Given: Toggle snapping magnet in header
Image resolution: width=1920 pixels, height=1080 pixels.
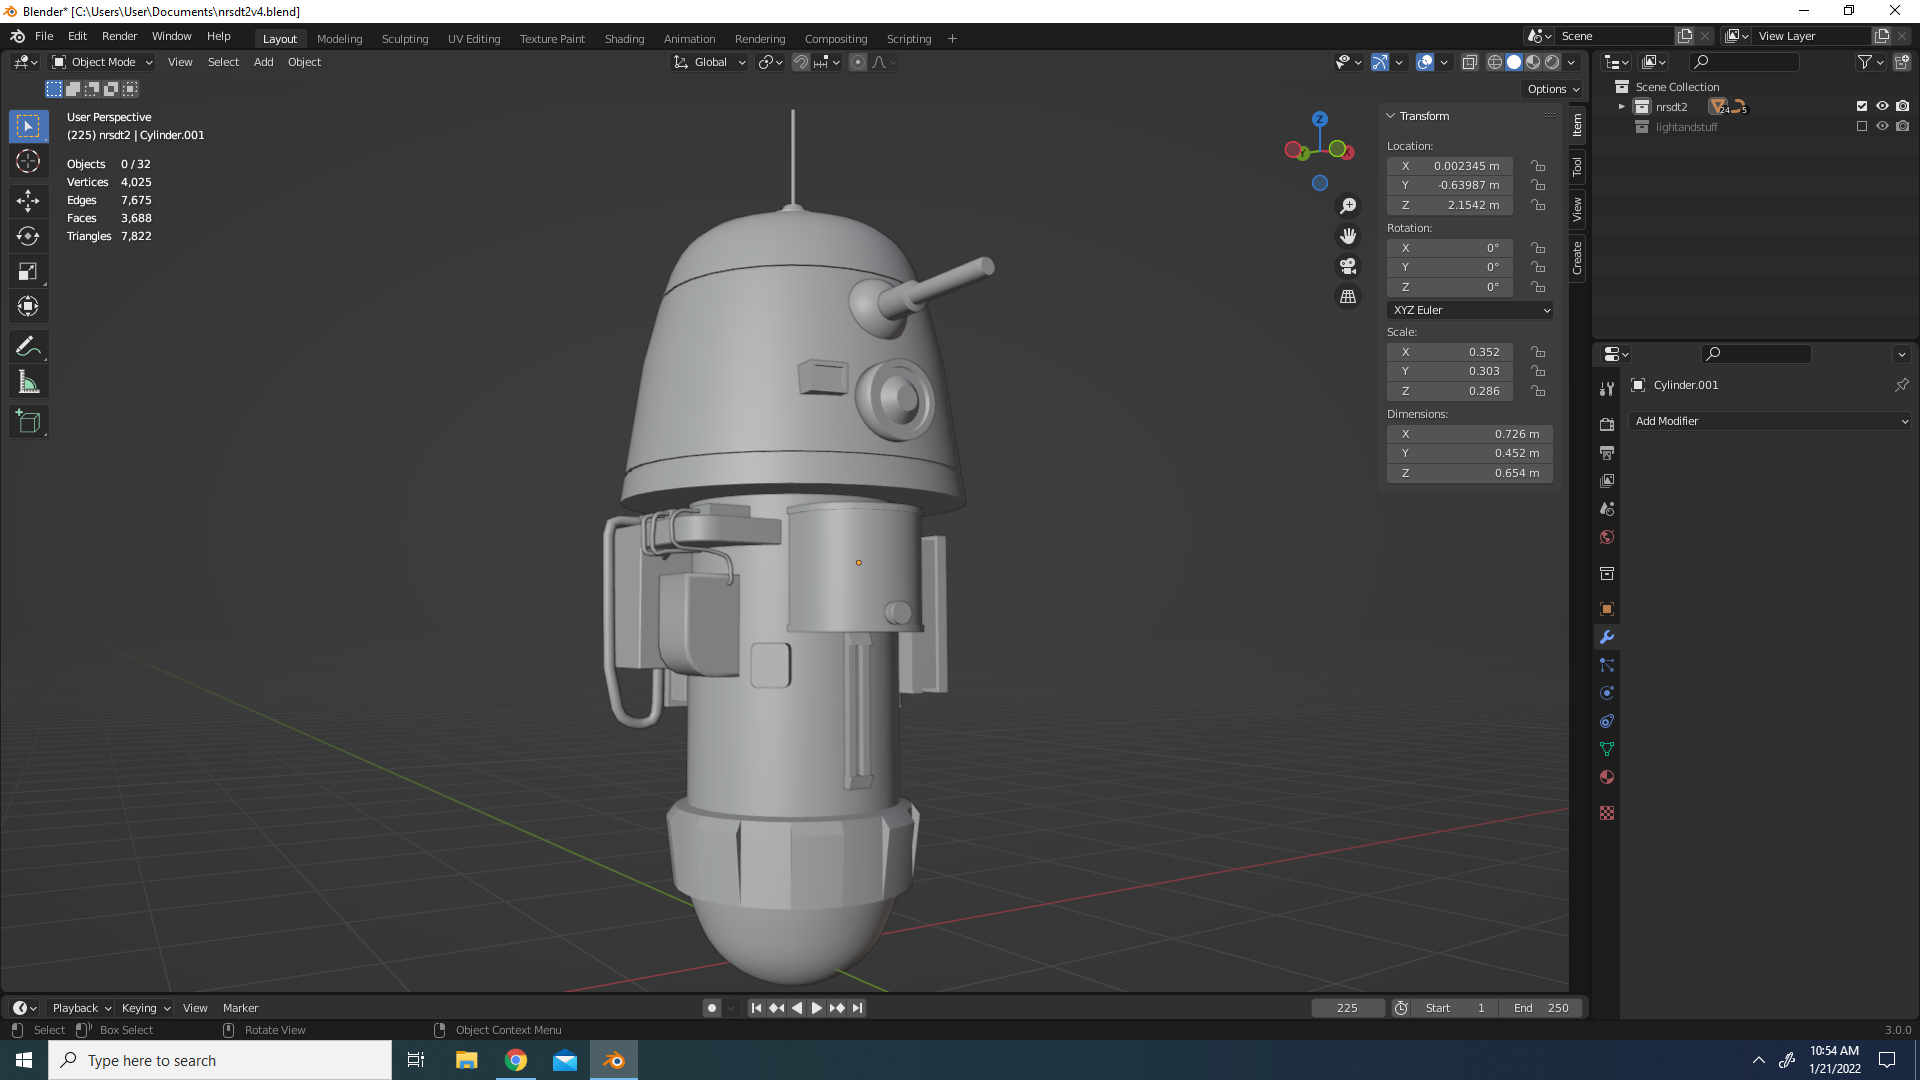Looking at the screenshot, I should point(801,62).
